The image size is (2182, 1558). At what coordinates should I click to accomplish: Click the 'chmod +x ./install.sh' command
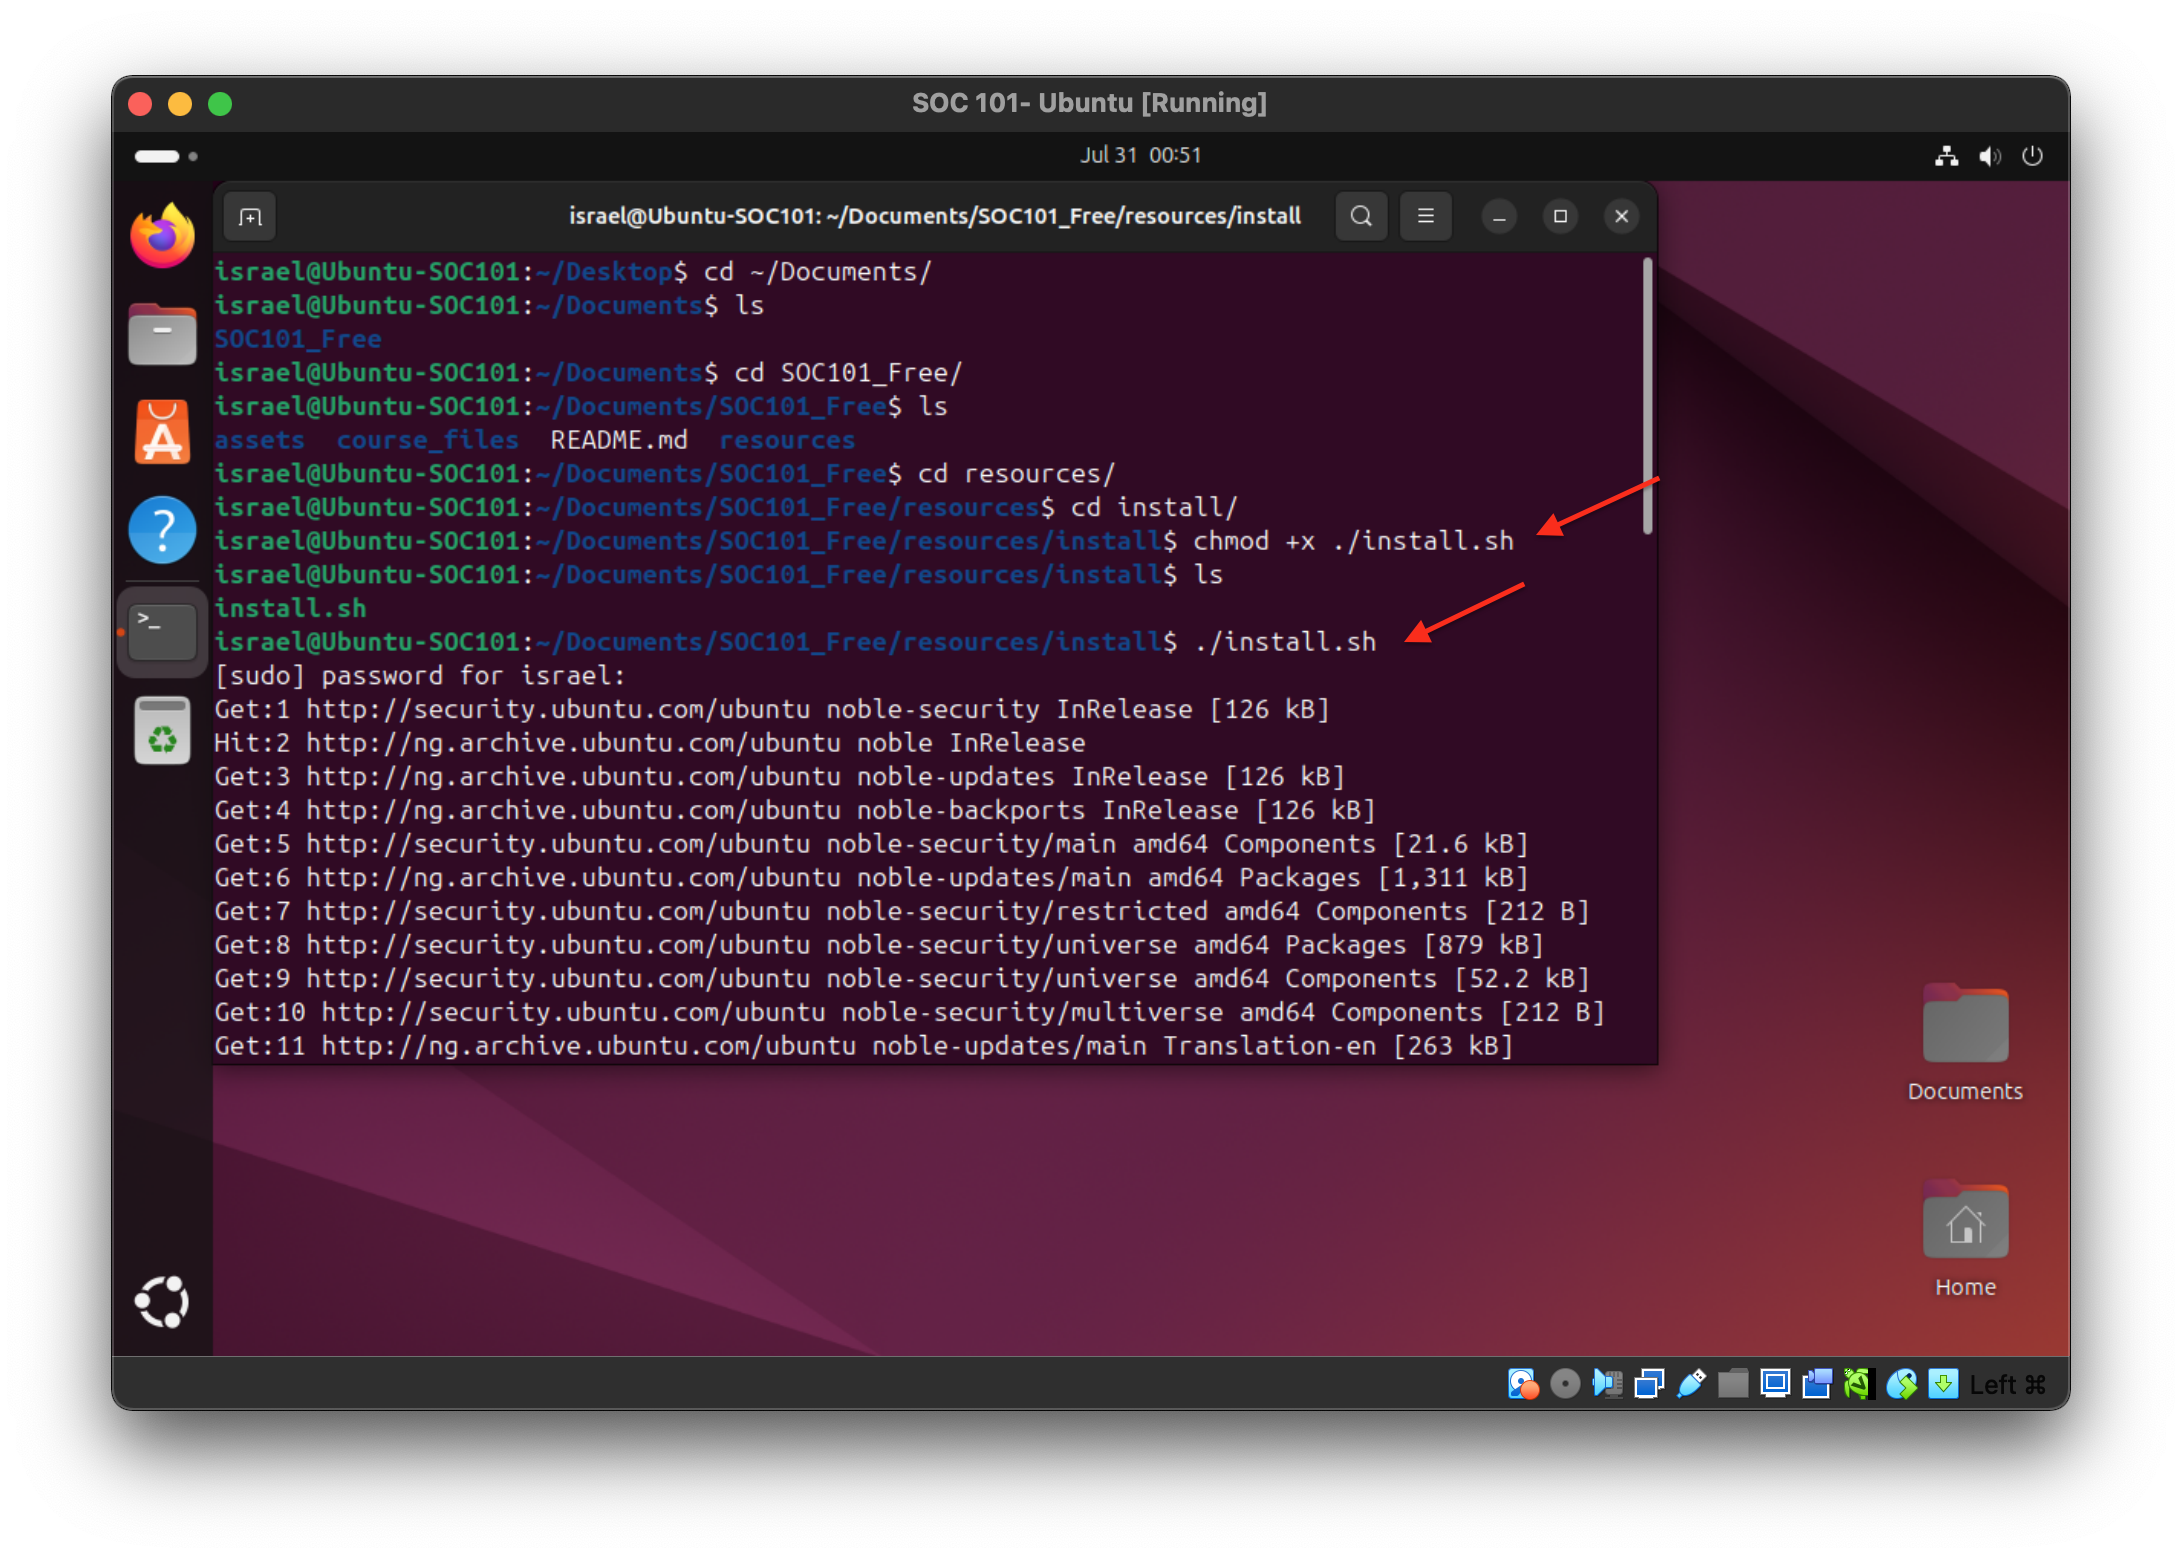1354,541
